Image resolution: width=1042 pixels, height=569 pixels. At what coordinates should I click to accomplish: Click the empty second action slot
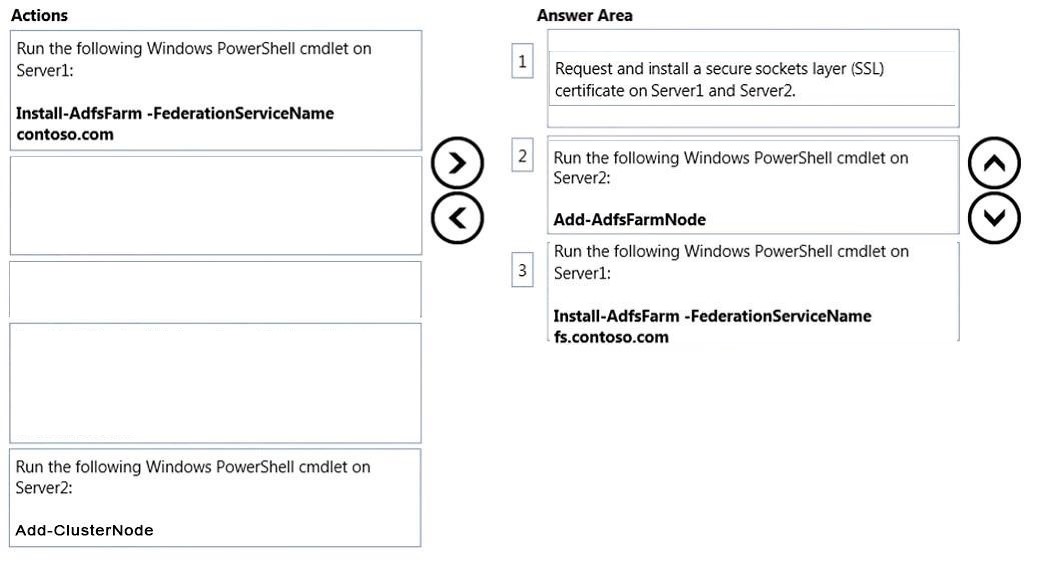(215, 205)
